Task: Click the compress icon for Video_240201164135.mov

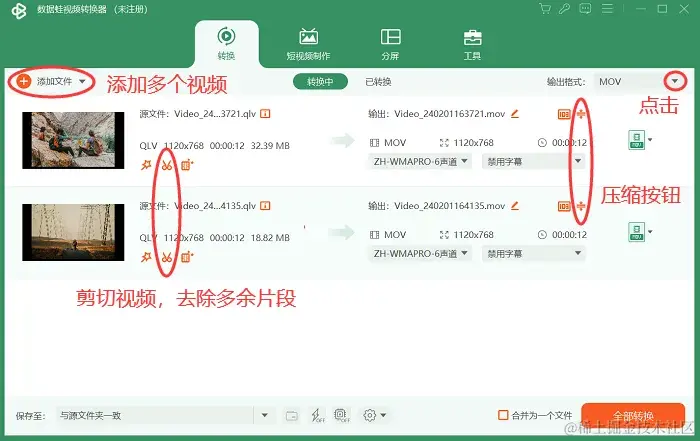Action: tap(581, 206)
